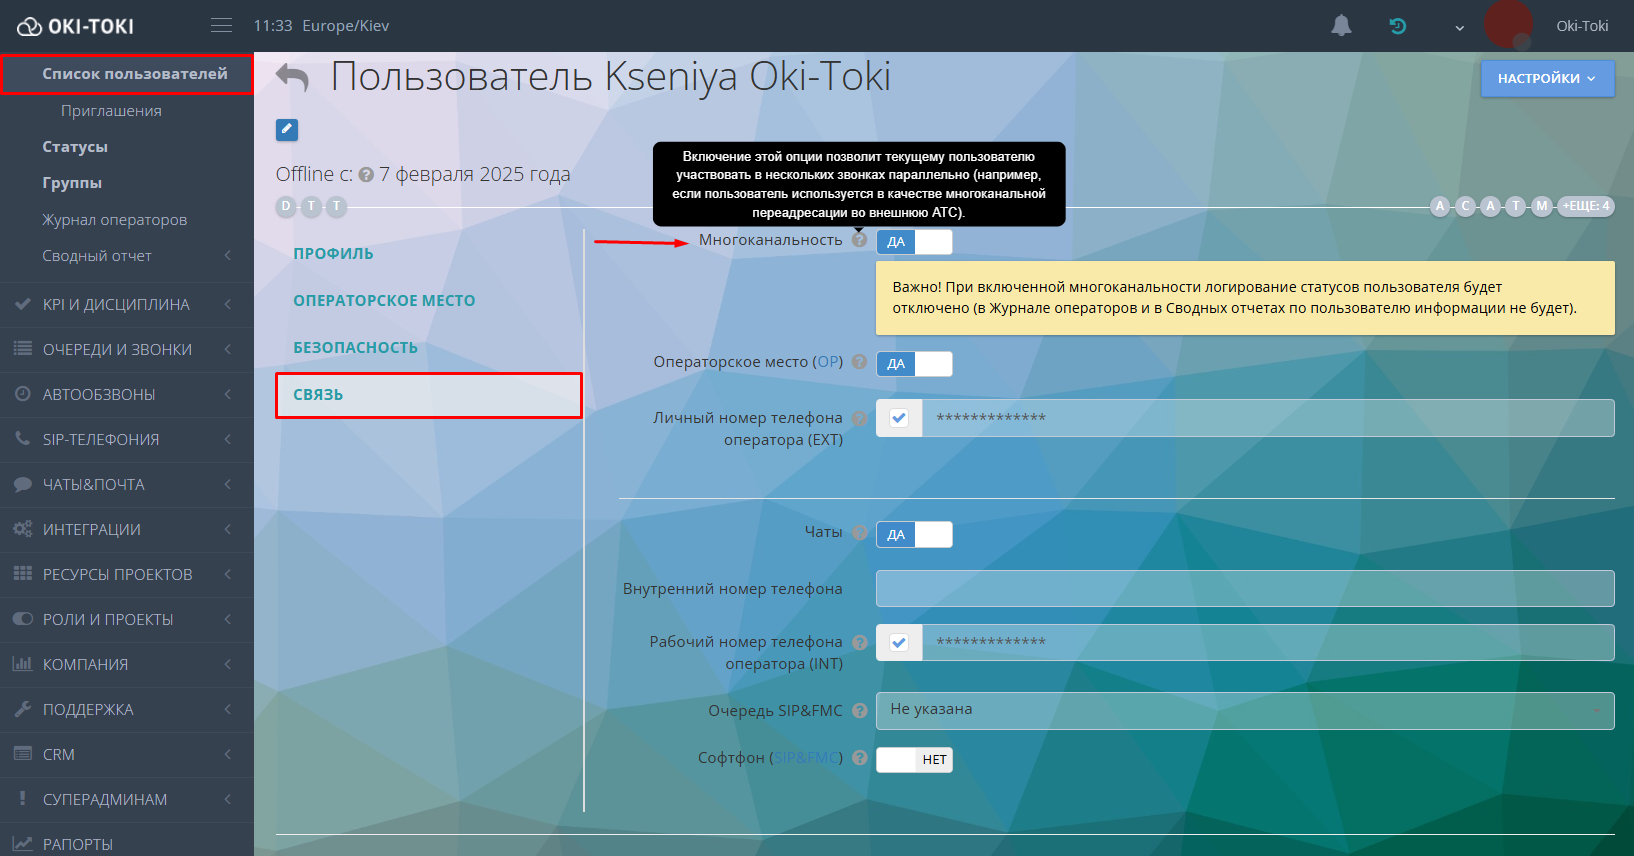Click the D status badge
The width and height of the screenshot is (1634, 856).
coord(286,206)
